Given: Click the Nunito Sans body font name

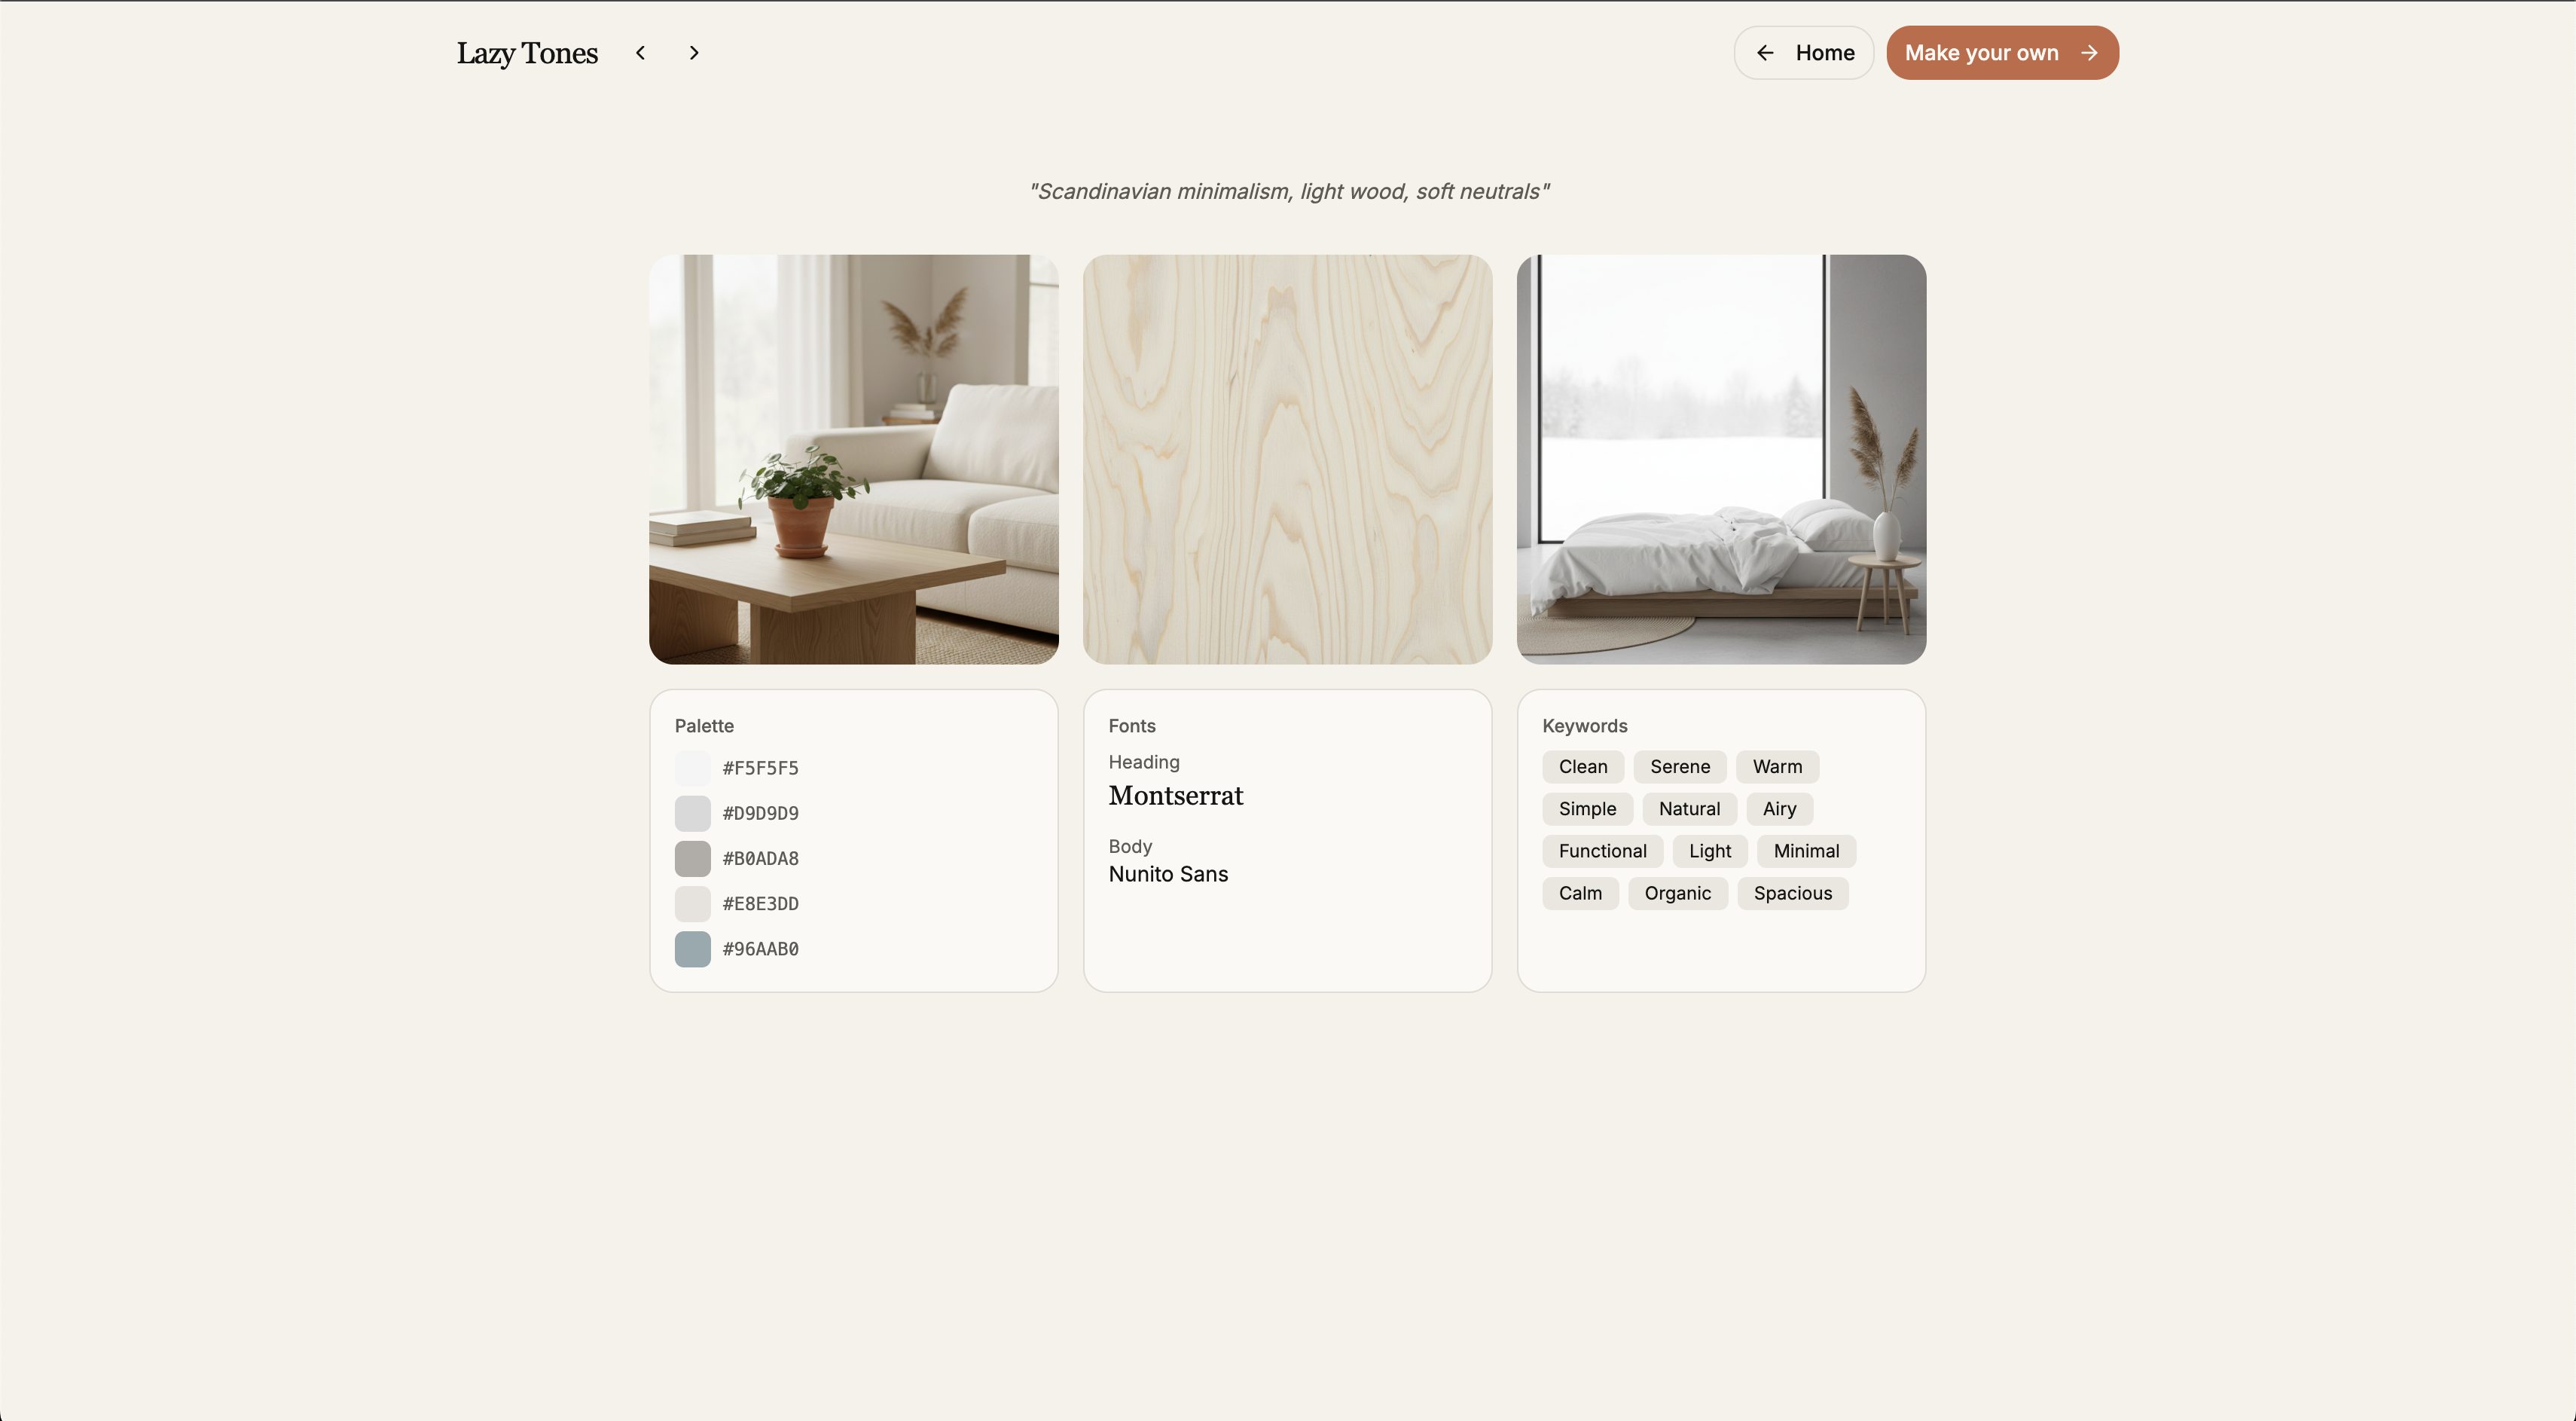Looking at the screenshot, I should click(x=1167, y=874).
